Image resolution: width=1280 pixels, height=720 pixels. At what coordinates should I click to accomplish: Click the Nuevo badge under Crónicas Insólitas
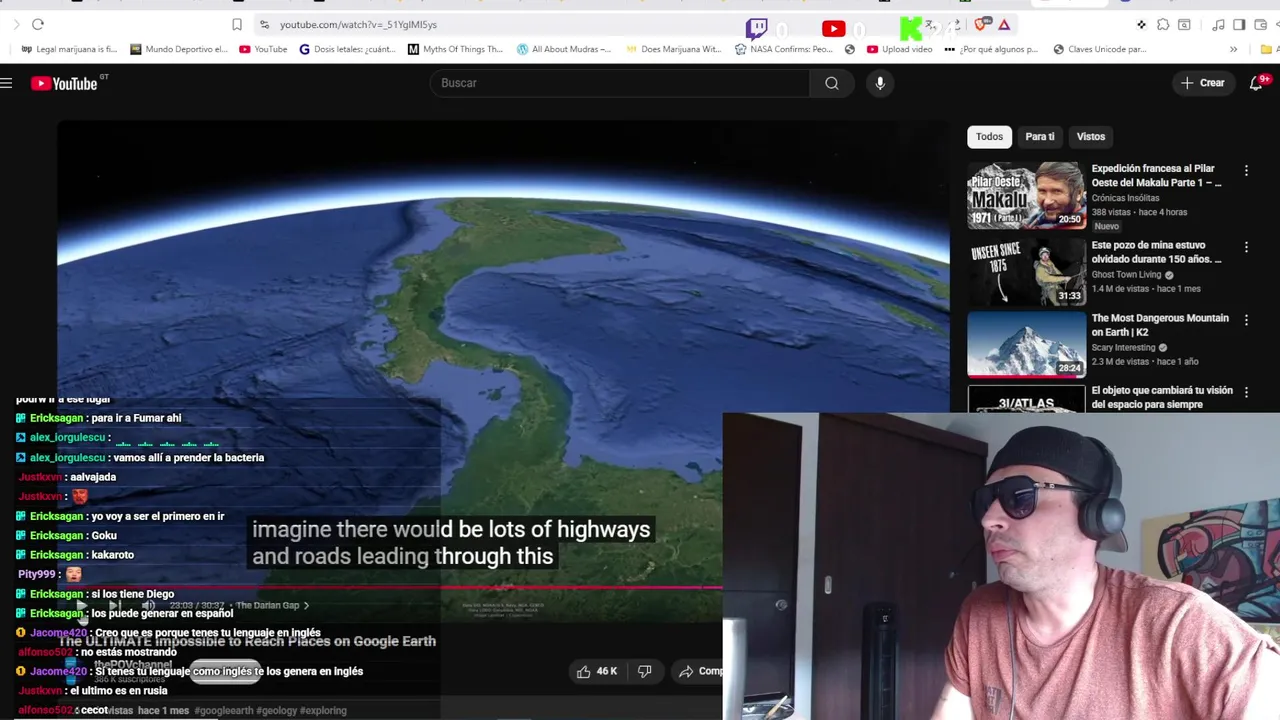pos(1106,226)
